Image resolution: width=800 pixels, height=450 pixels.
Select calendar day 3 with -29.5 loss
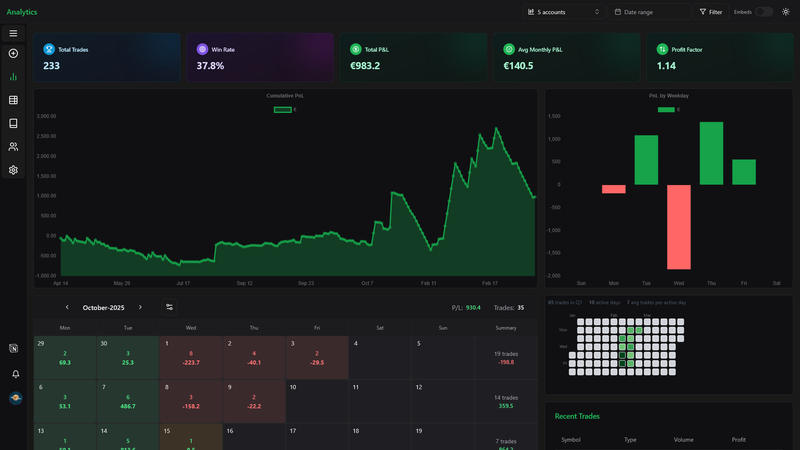tap(317, 357)
